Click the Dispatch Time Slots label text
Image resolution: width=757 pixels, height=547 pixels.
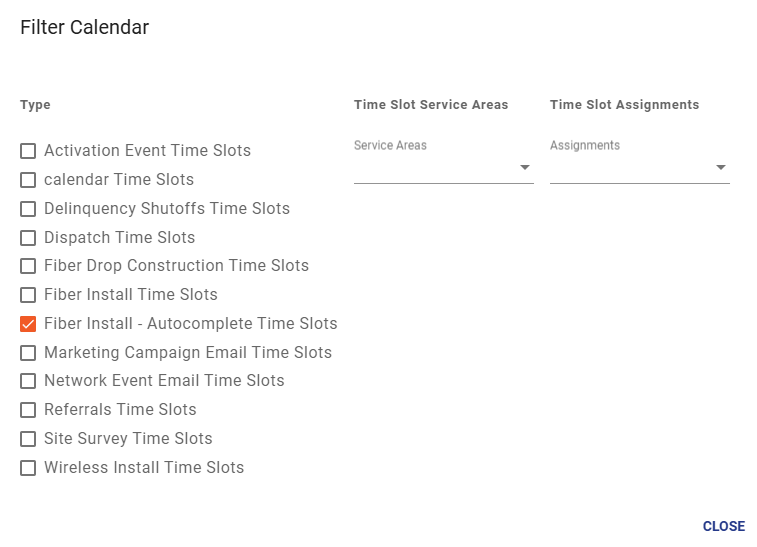pyautogui.click(x=120, y=238)
